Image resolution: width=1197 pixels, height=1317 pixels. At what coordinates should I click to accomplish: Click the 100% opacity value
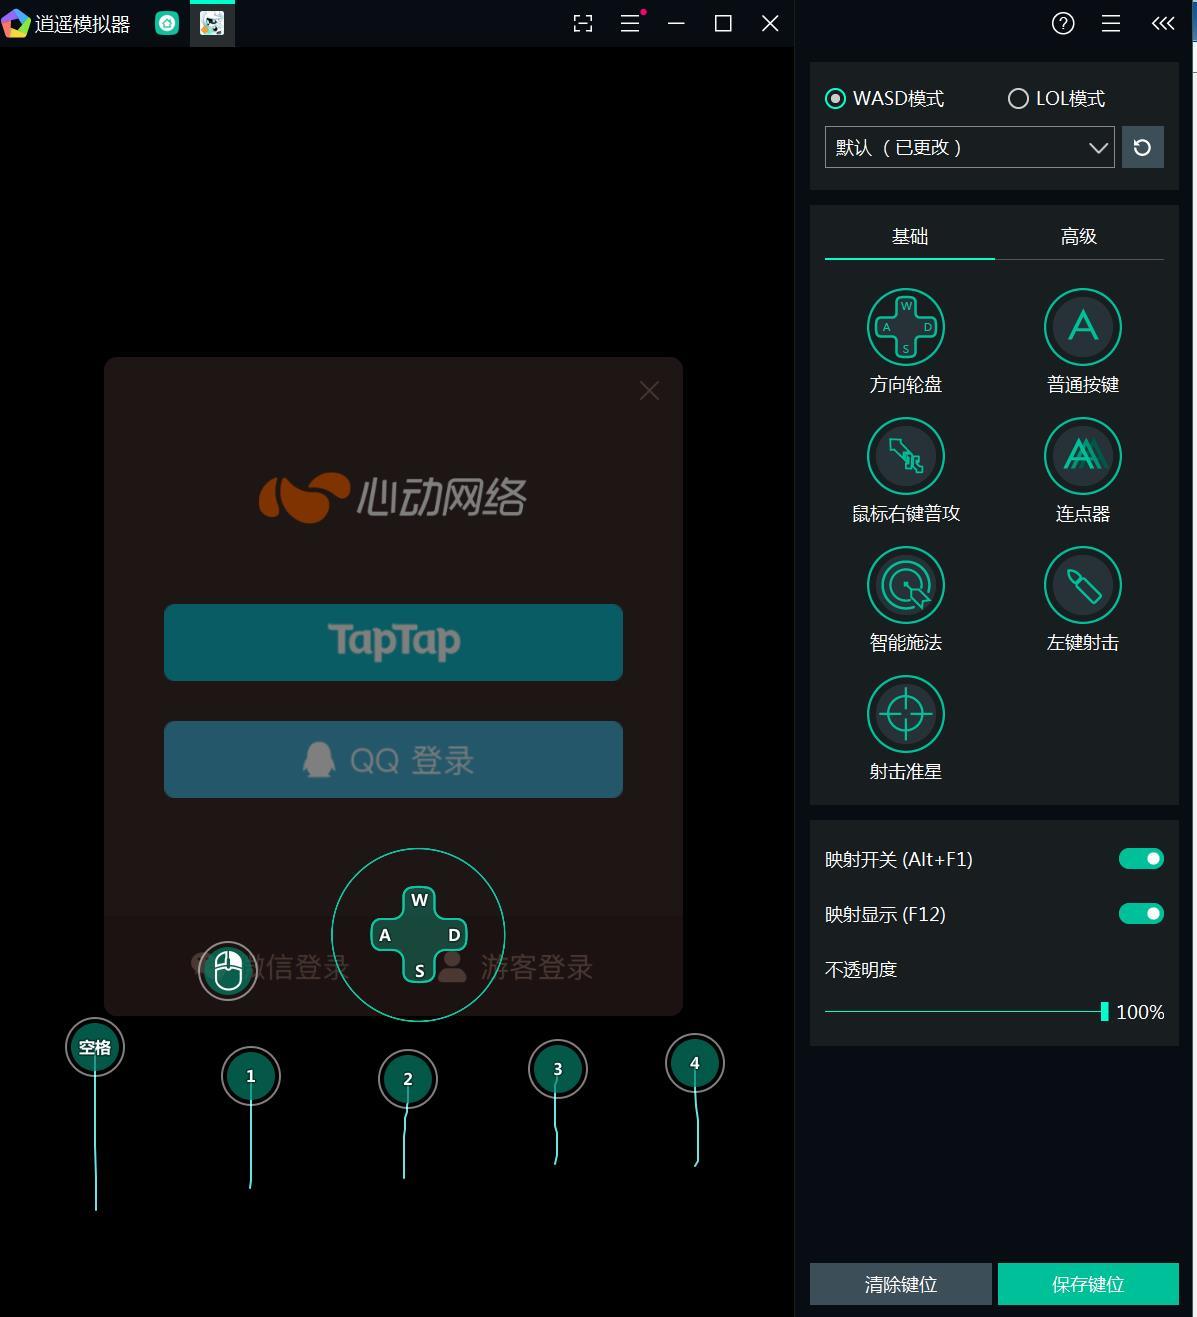pyautogui.click(x=1140, y=1012)
